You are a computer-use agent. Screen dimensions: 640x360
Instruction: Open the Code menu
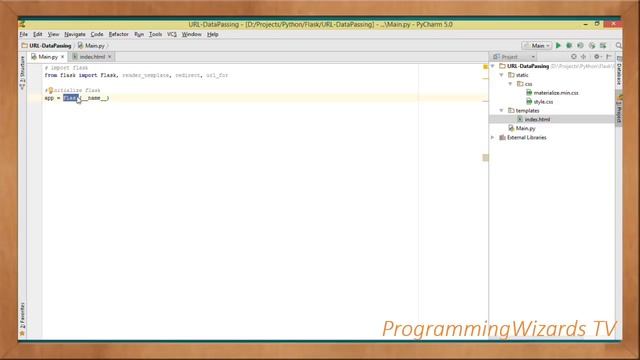[97, 34]
